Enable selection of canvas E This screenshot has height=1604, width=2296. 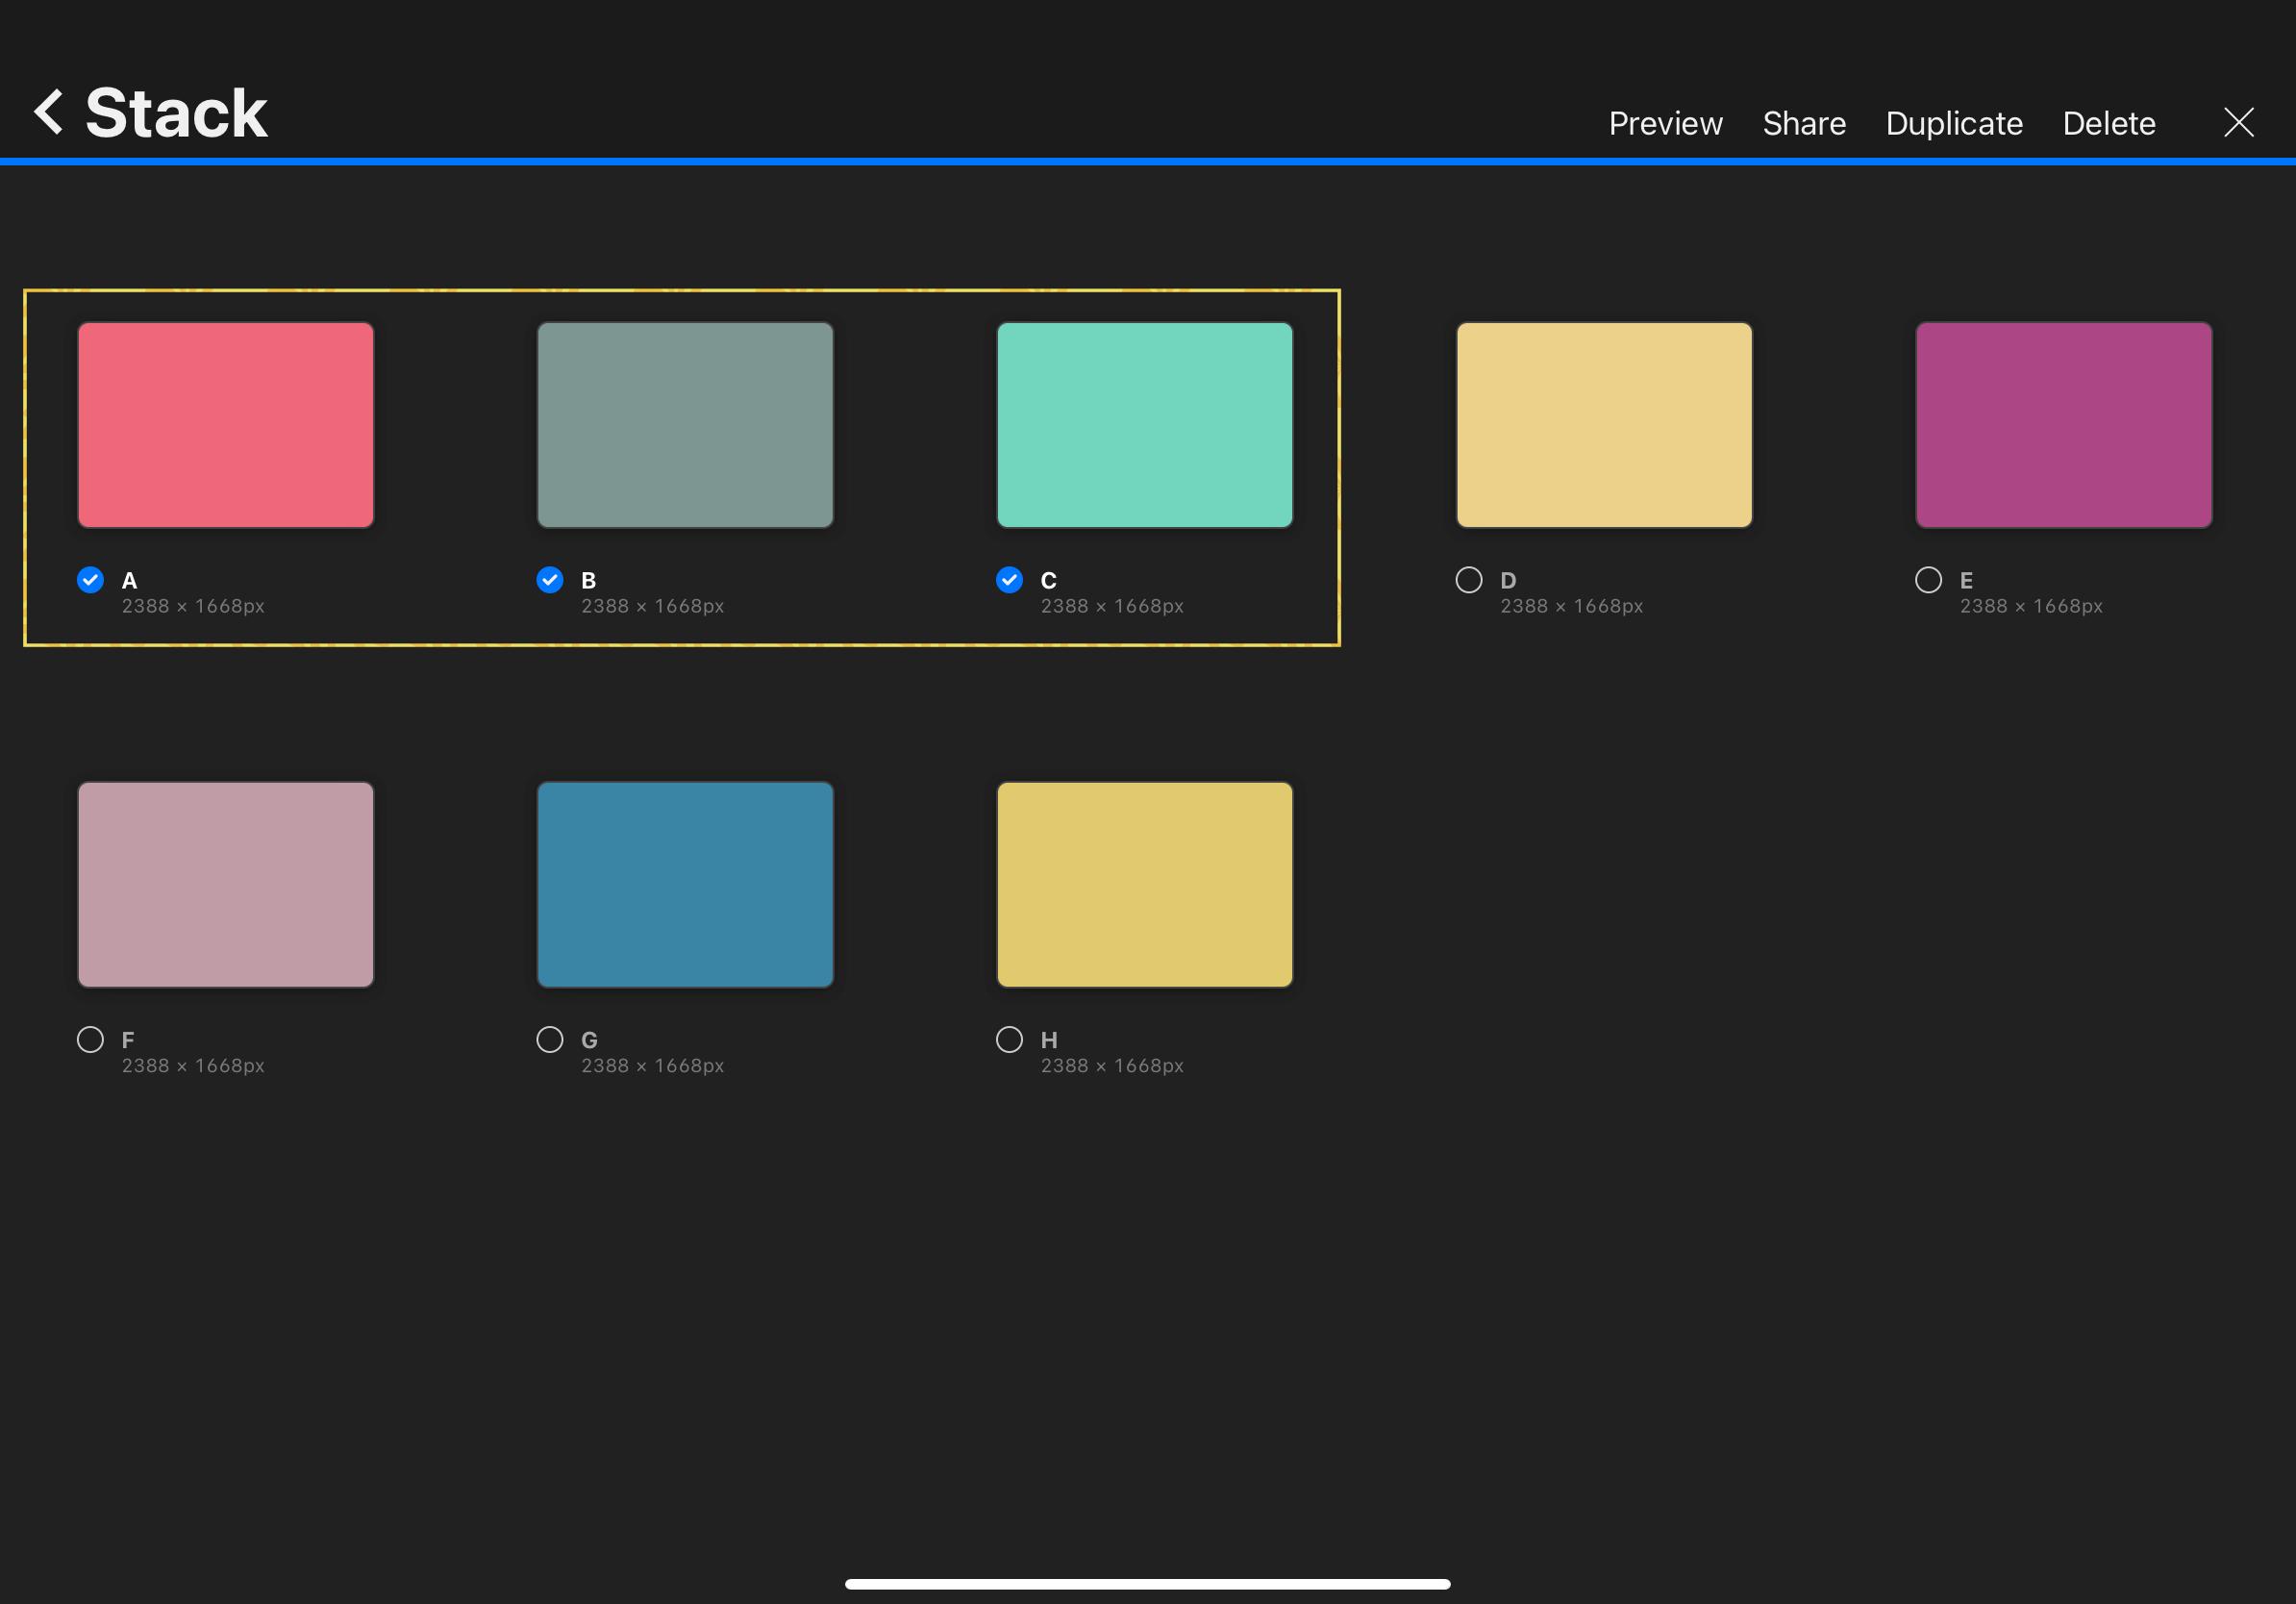pyautogui.click(x=1929, y=580)
